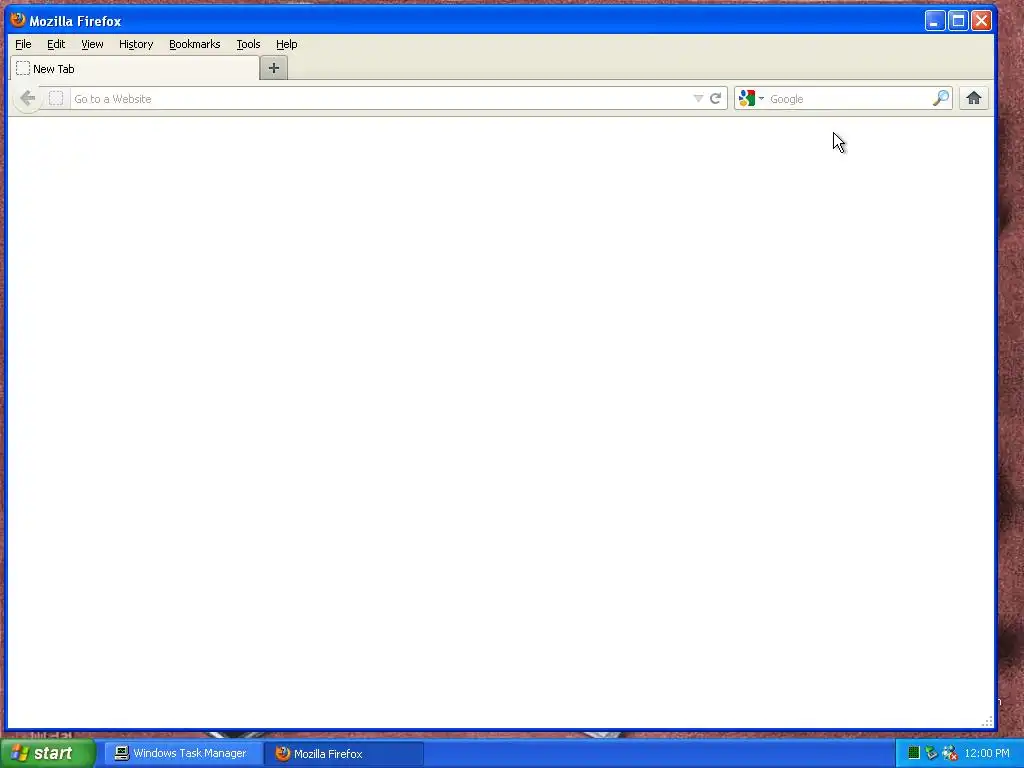Viewport: 1024px width, 768px height.
Task: Open the Tools menu
Action: pos(248,44)
